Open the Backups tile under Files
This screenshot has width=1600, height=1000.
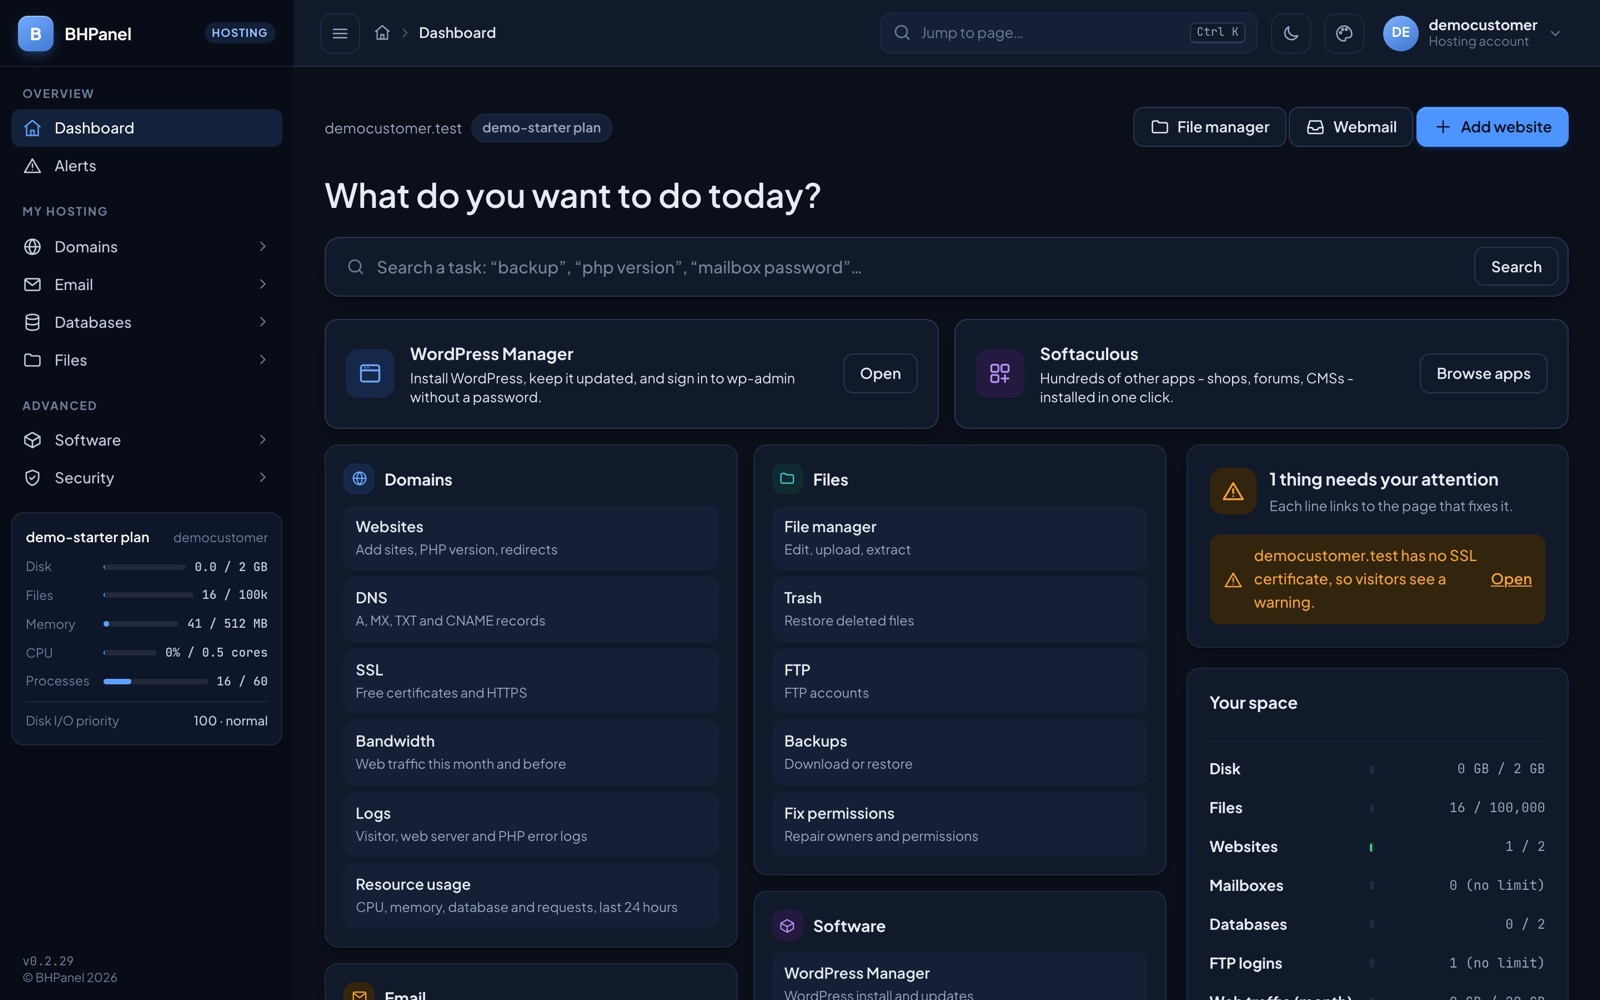click(x=960, y=752)
